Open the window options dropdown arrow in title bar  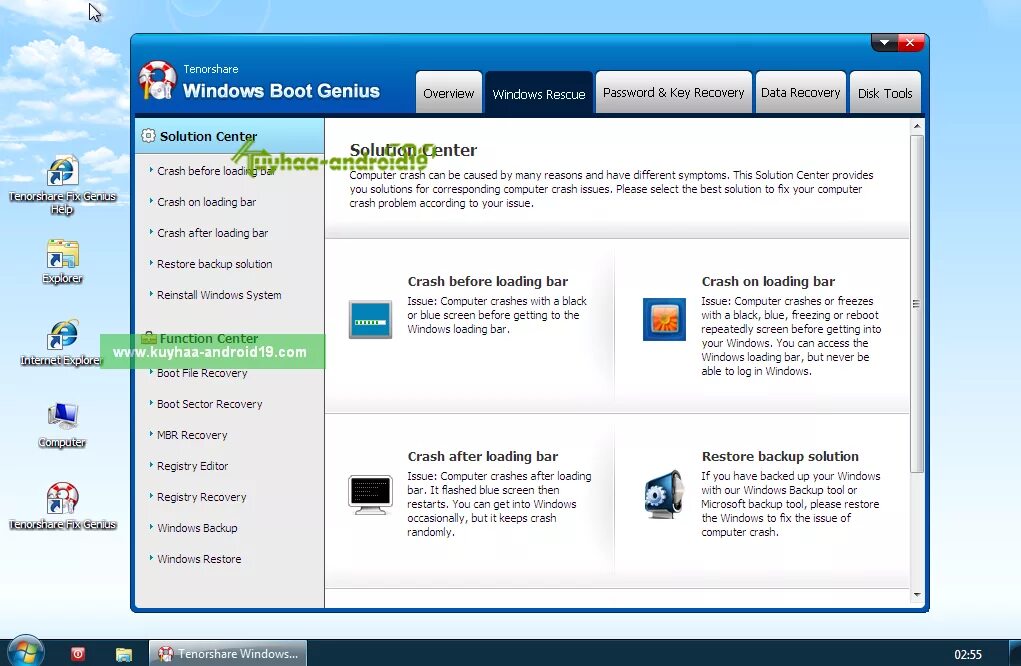(884, 43)
